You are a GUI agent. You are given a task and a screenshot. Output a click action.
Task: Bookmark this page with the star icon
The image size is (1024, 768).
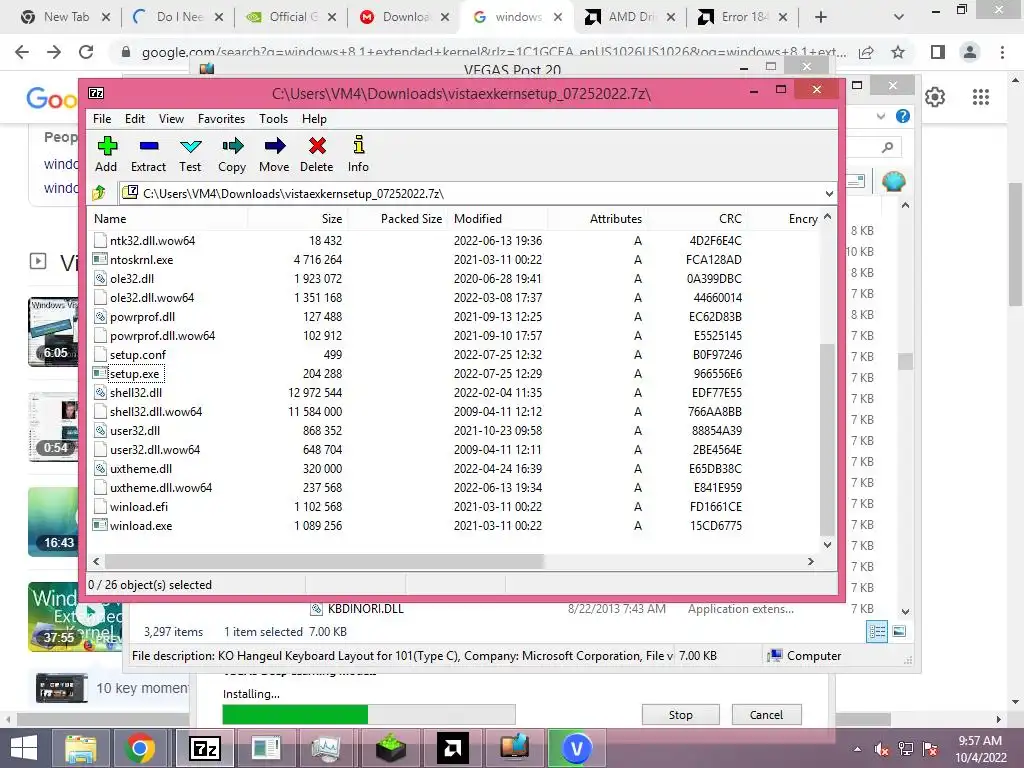[898, 52]
